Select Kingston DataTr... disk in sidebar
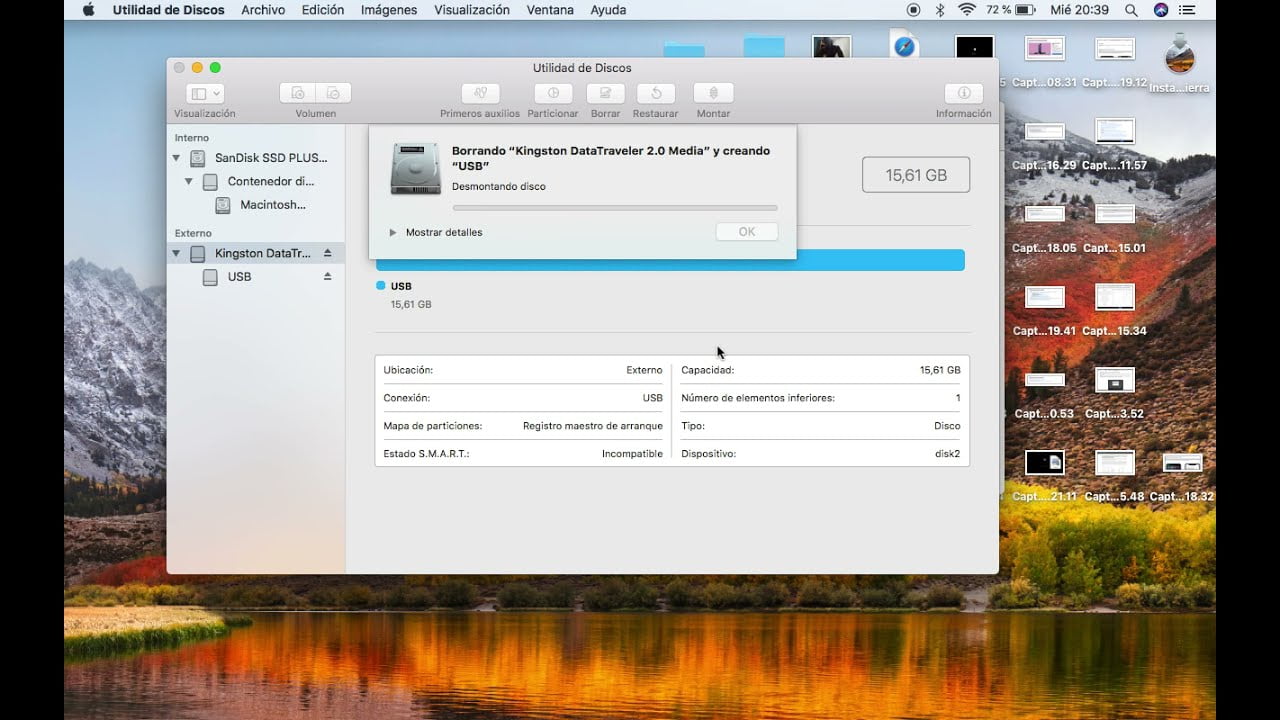 (x=256, y=254)
